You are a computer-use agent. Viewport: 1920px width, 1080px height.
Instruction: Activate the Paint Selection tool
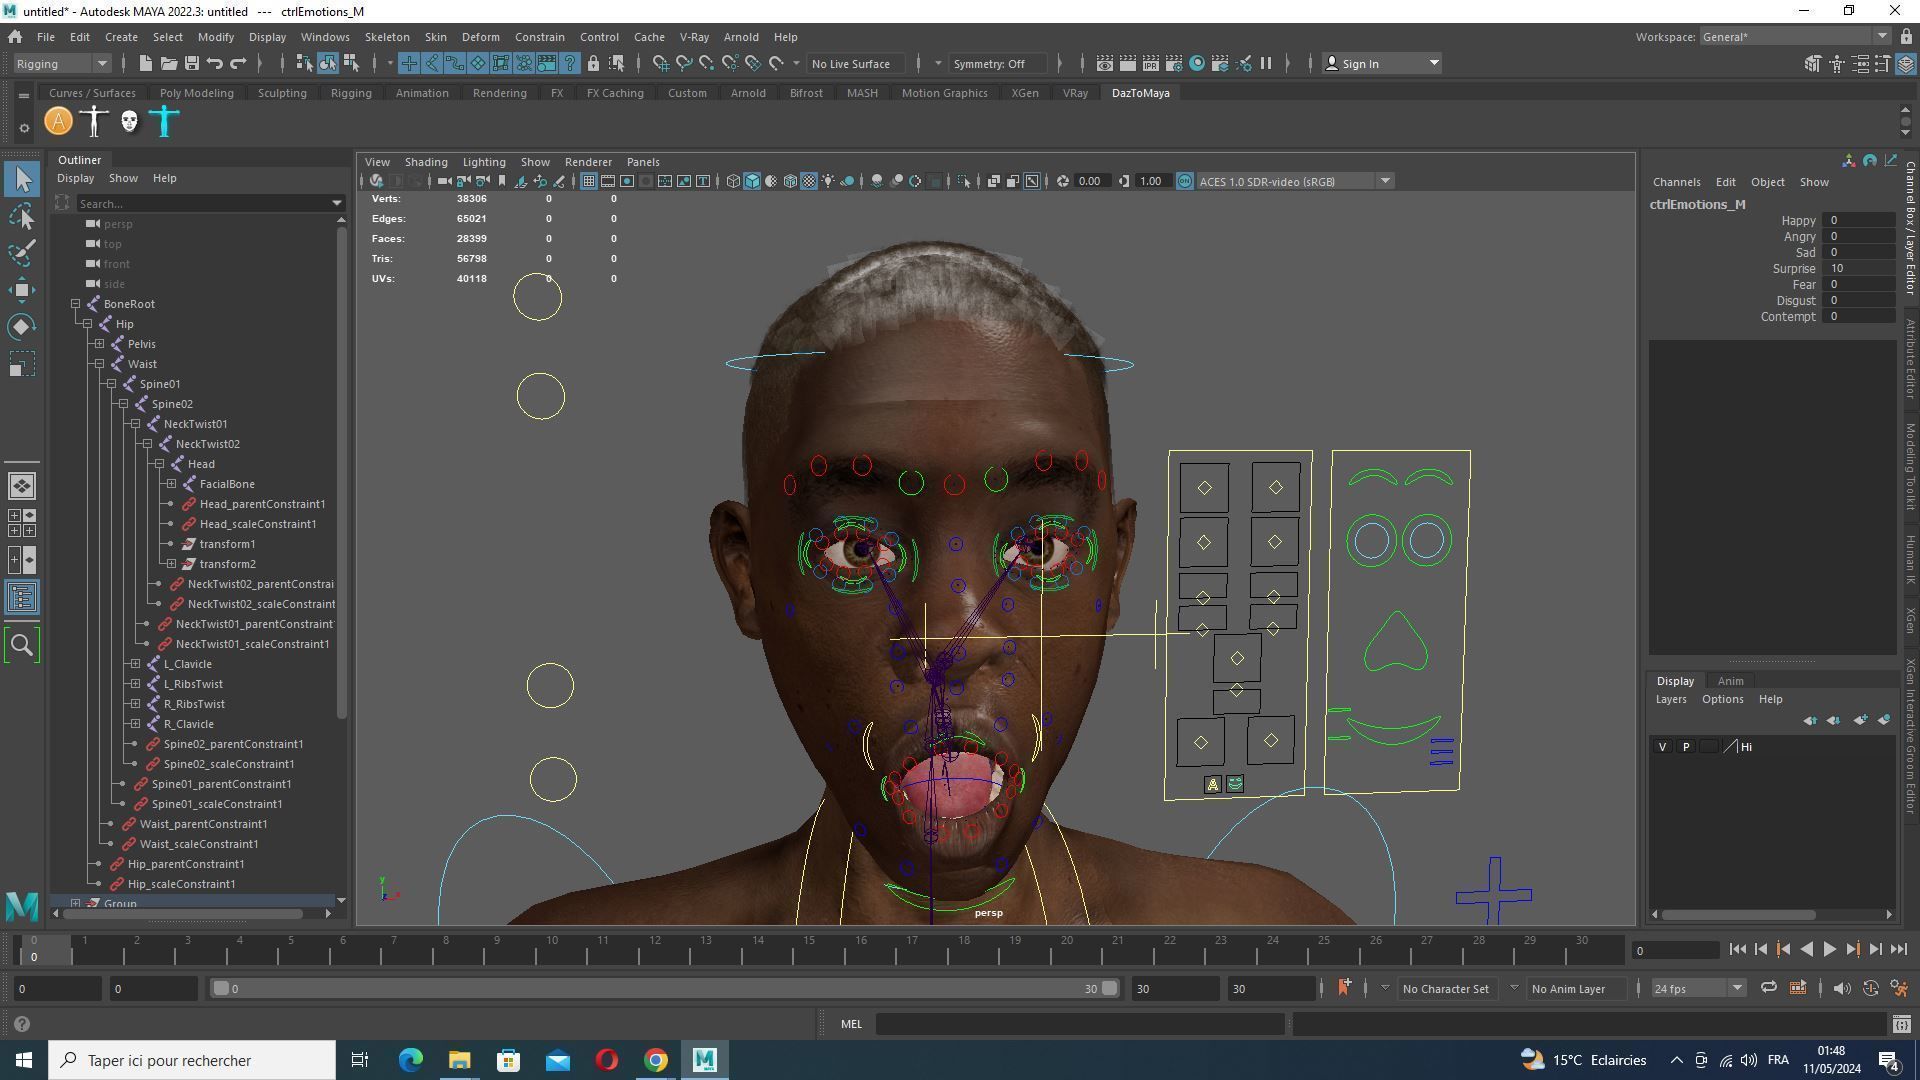tap(22, 253)
